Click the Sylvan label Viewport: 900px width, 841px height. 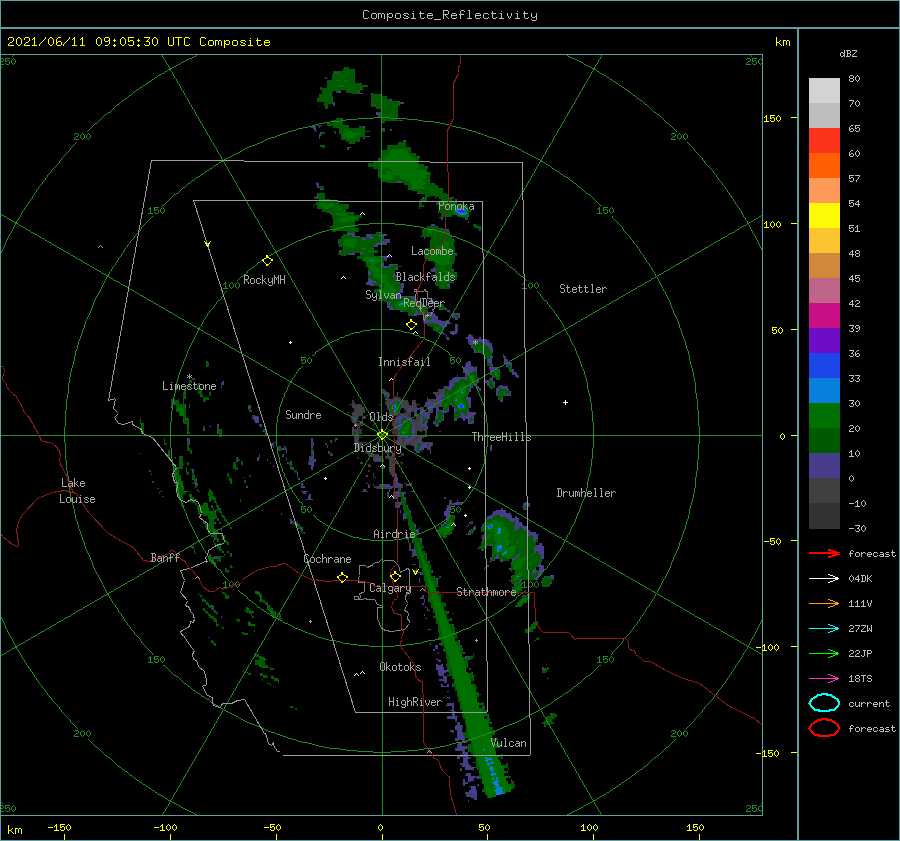point(383,295)
